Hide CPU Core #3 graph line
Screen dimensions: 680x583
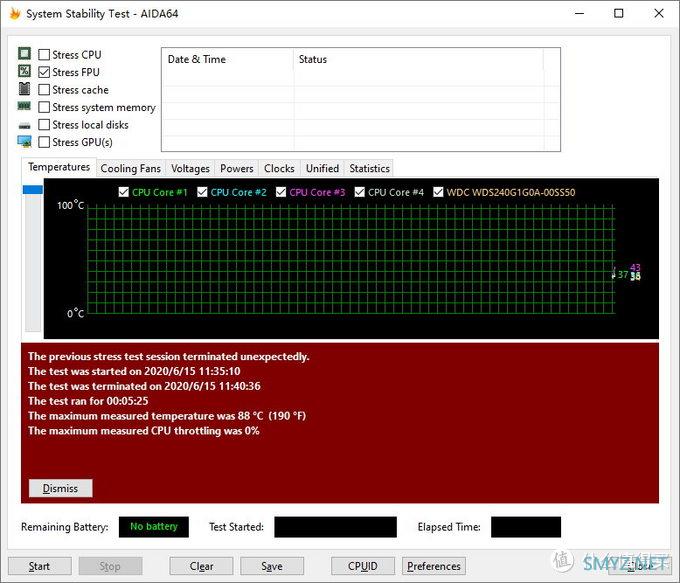click(281, 192)
